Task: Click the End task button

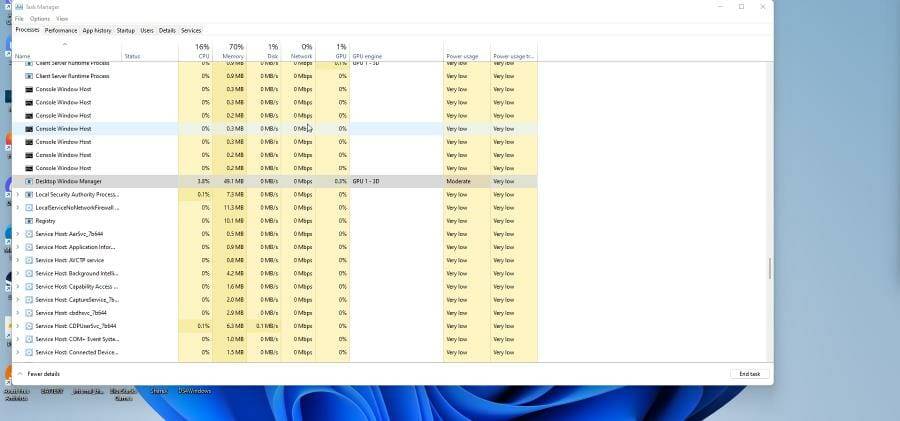Action: coord(750,374)
